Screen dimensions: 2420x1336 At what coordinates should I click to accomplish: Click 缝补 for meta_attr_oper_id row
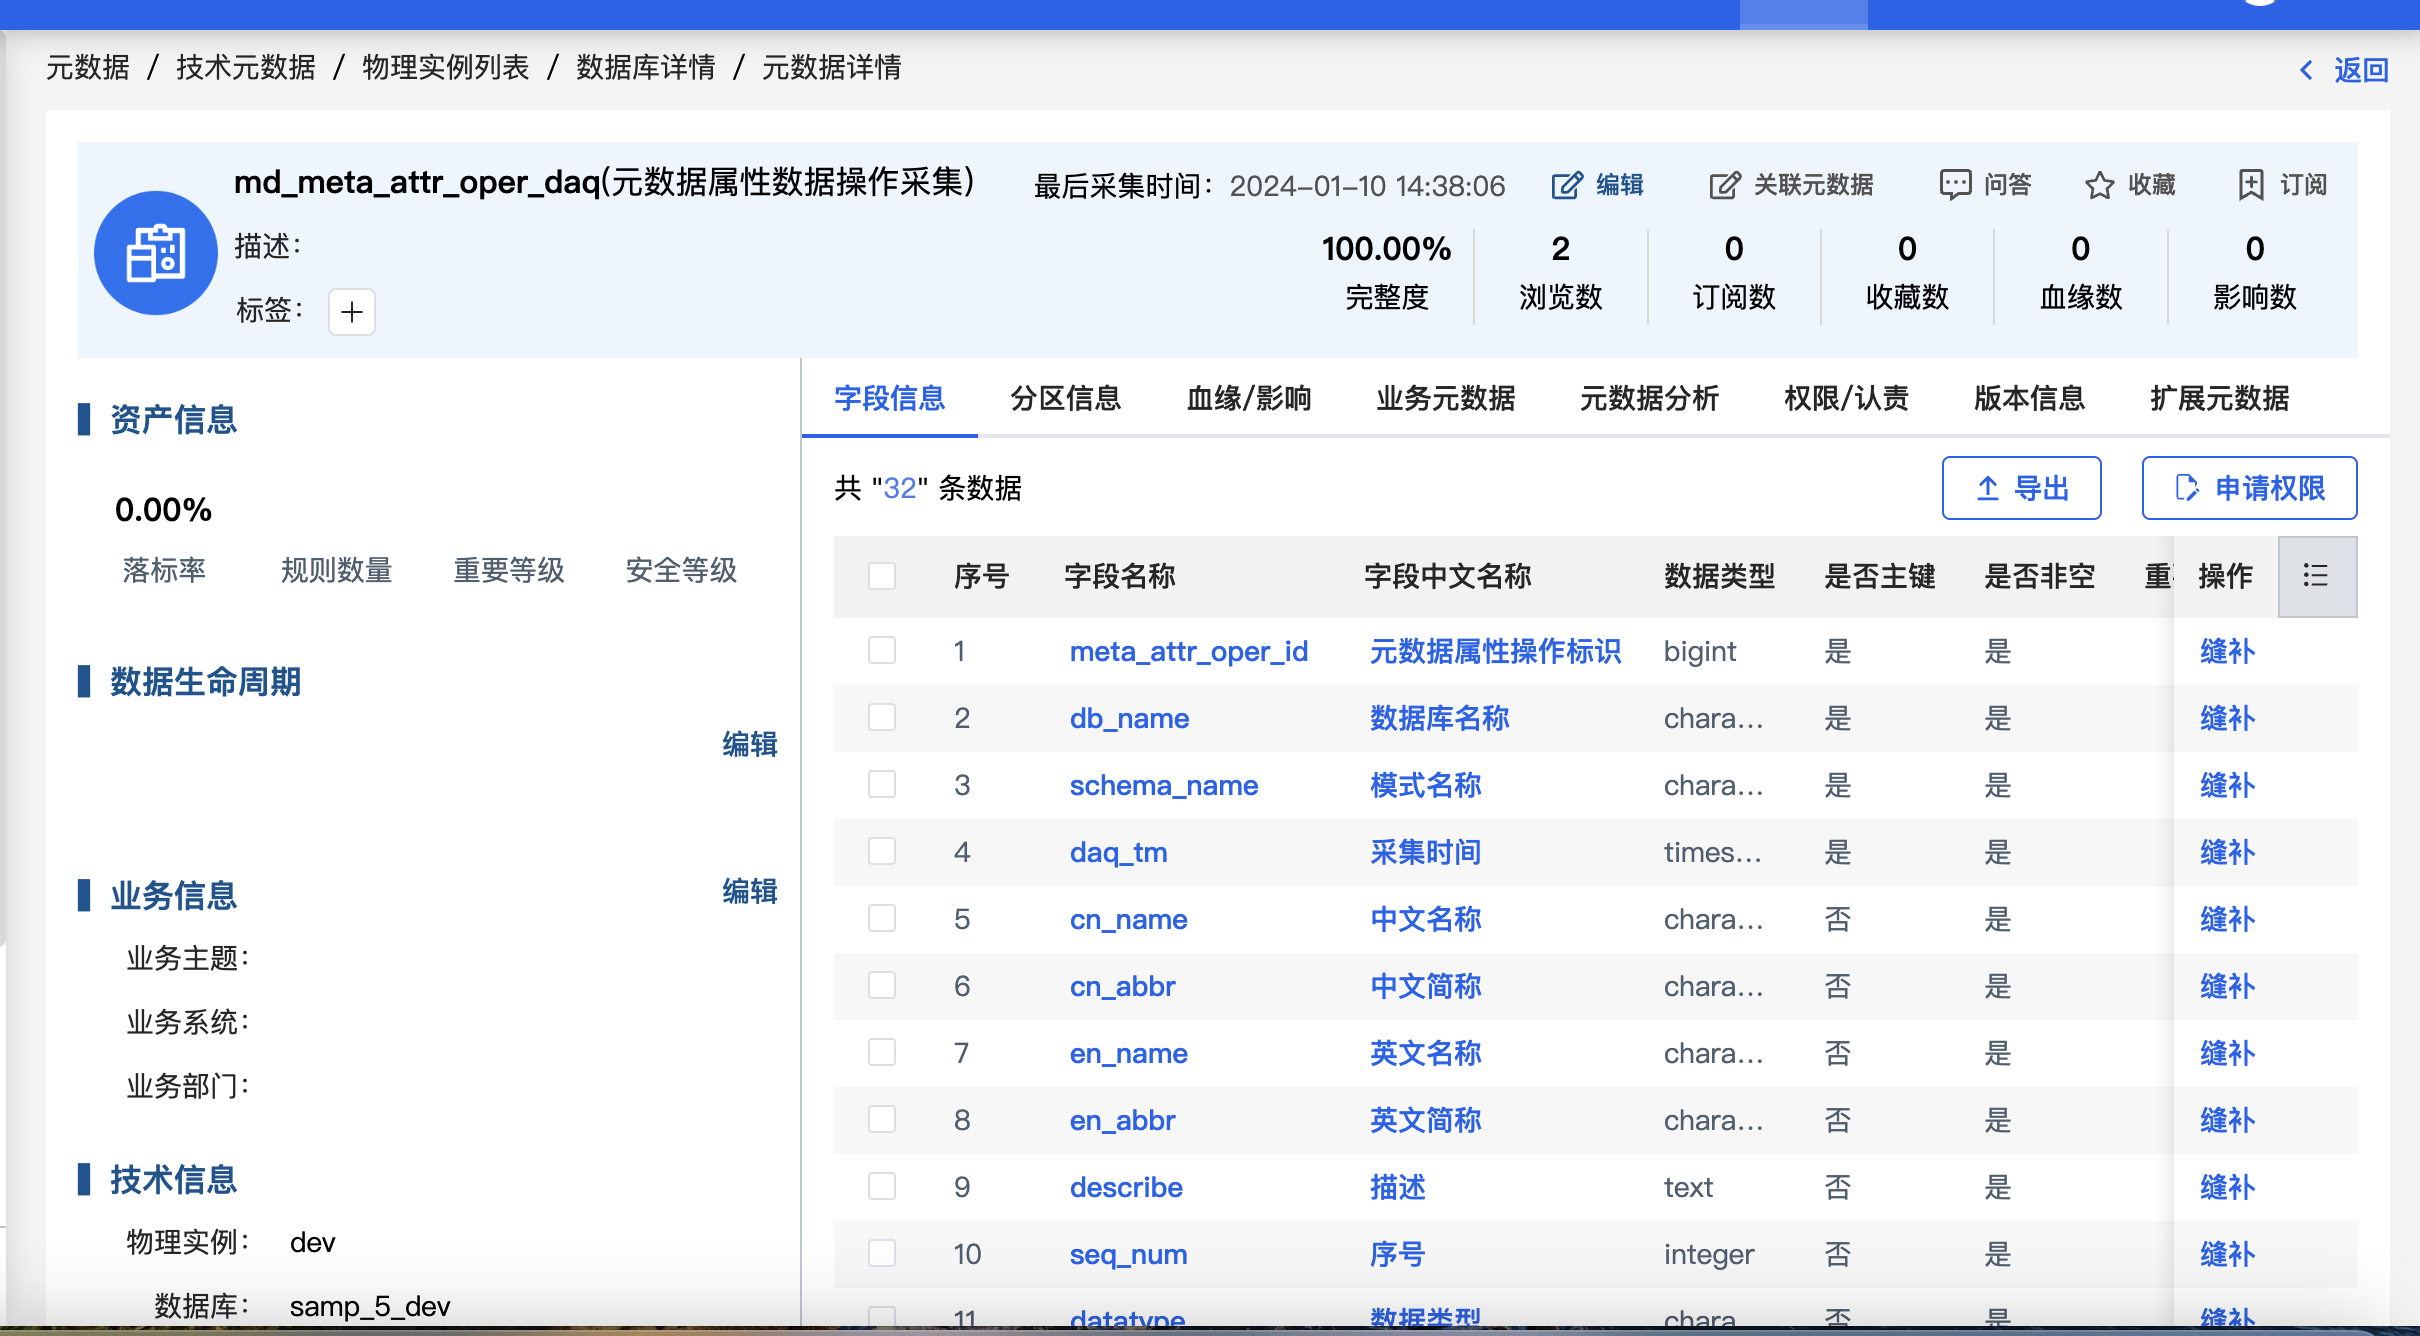2227,651
